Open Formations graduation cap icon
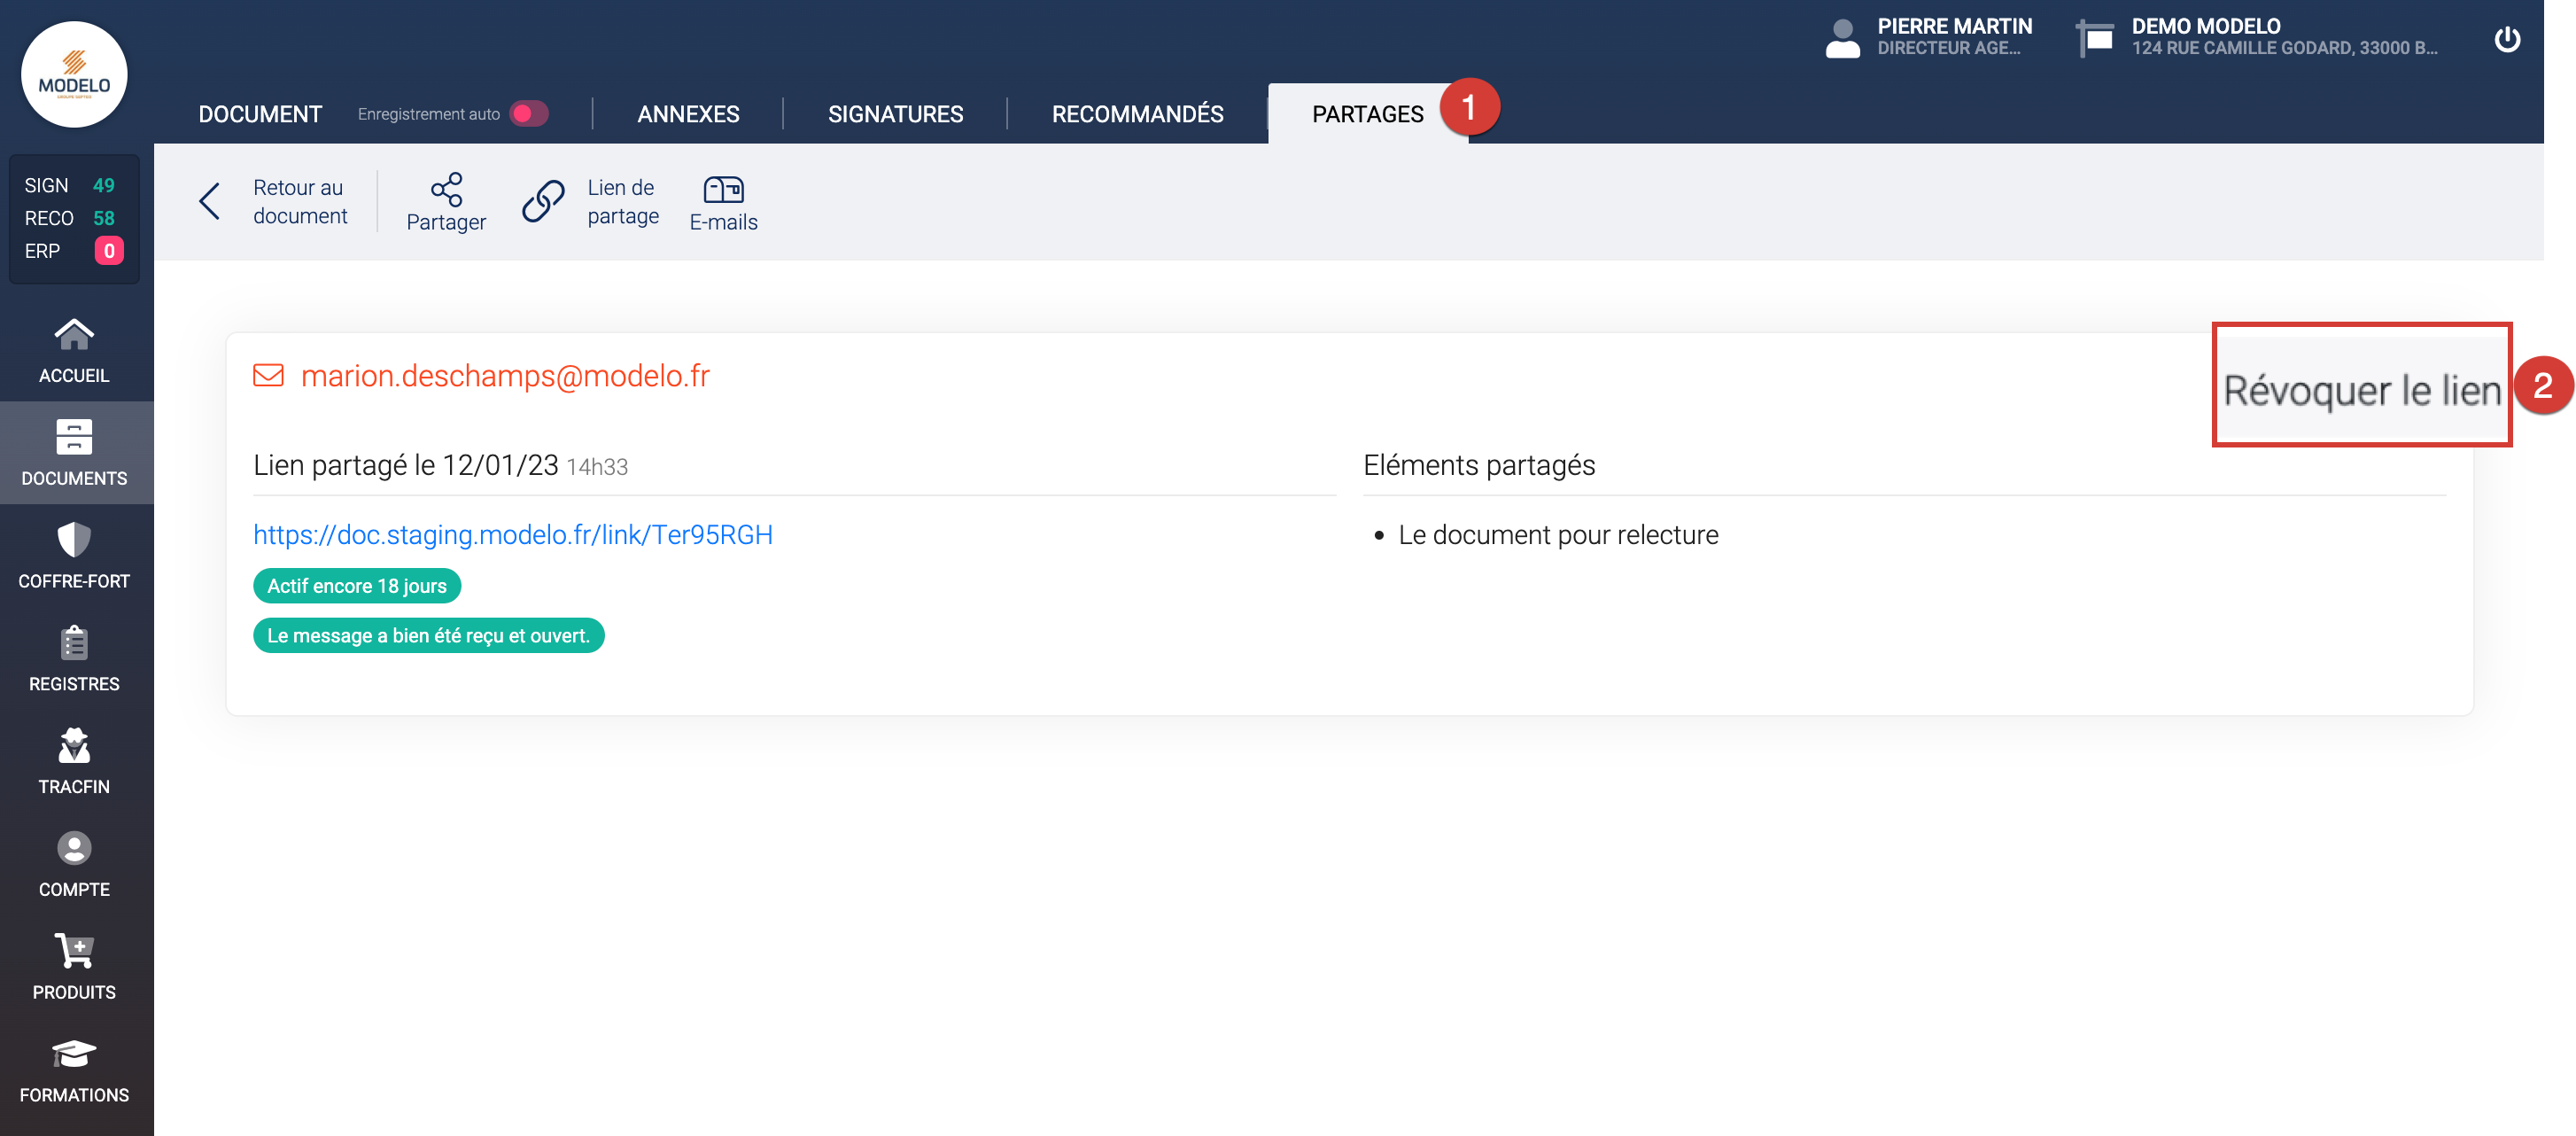2576x1136 pixels. point(74,1054)
